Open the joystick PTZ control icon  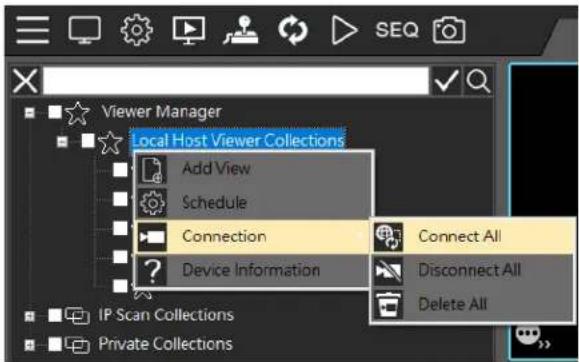click(x=241, y=30)
